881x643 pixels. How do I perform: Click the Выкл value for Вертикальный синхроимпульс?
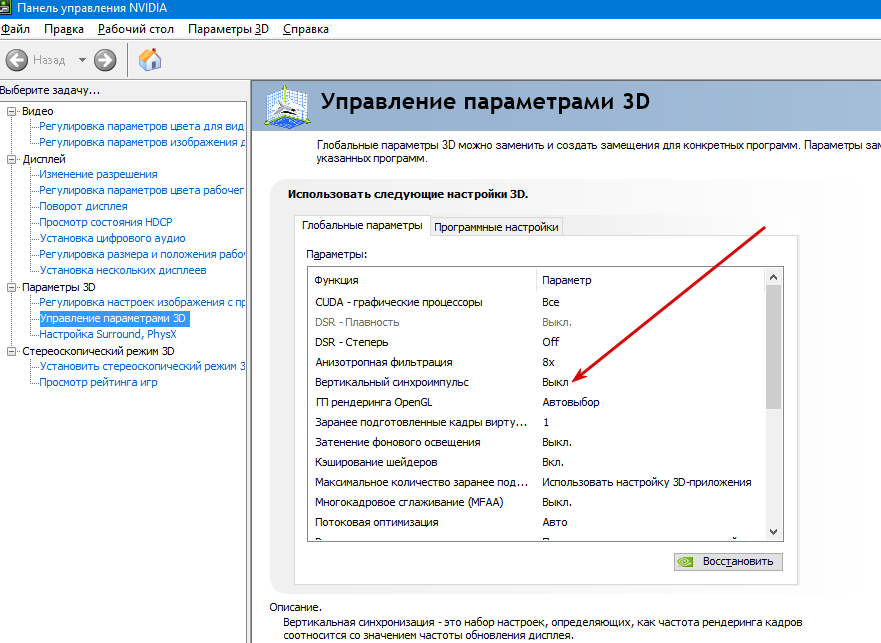click(x=555, y=382)
